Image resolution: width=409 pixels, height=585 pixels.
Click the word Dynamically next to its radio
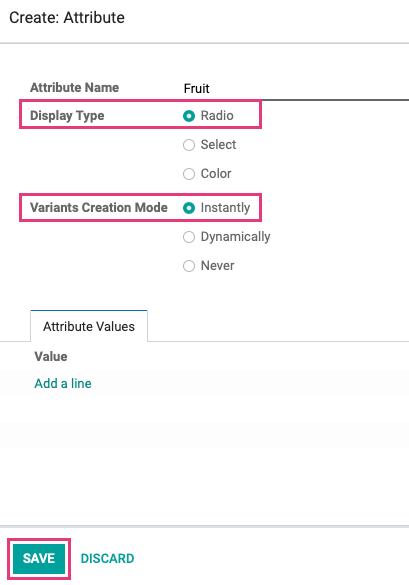click(235, 237)
